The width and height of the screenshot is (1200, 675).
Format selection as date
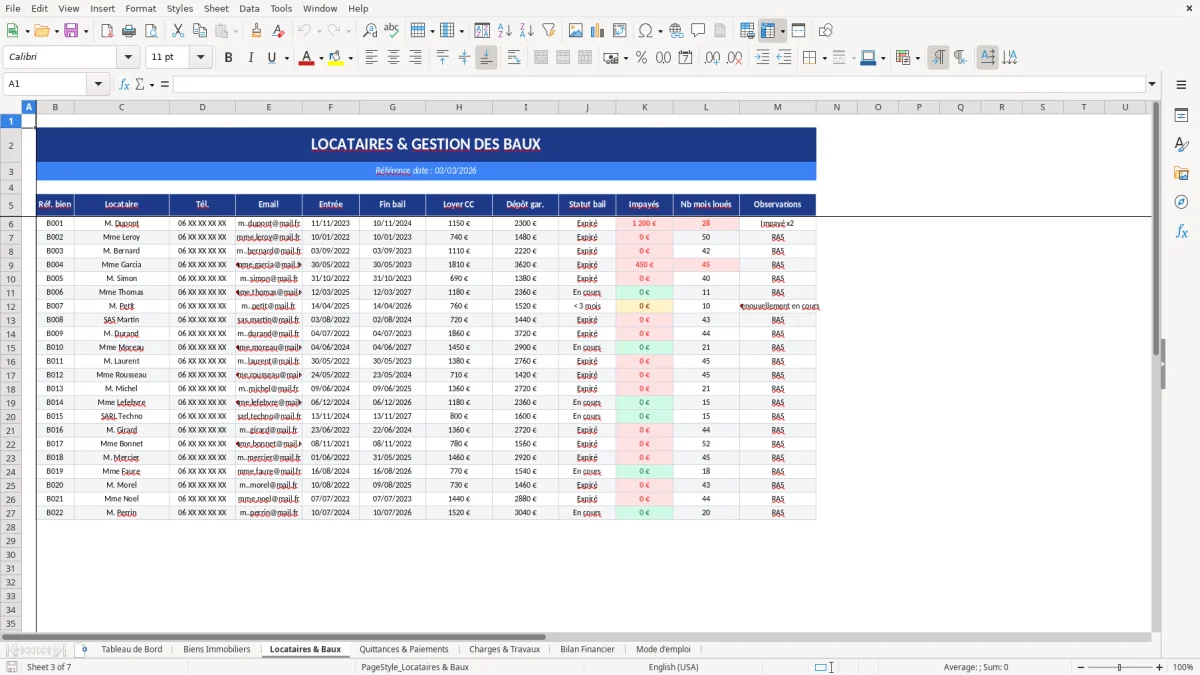coord(685,57)
